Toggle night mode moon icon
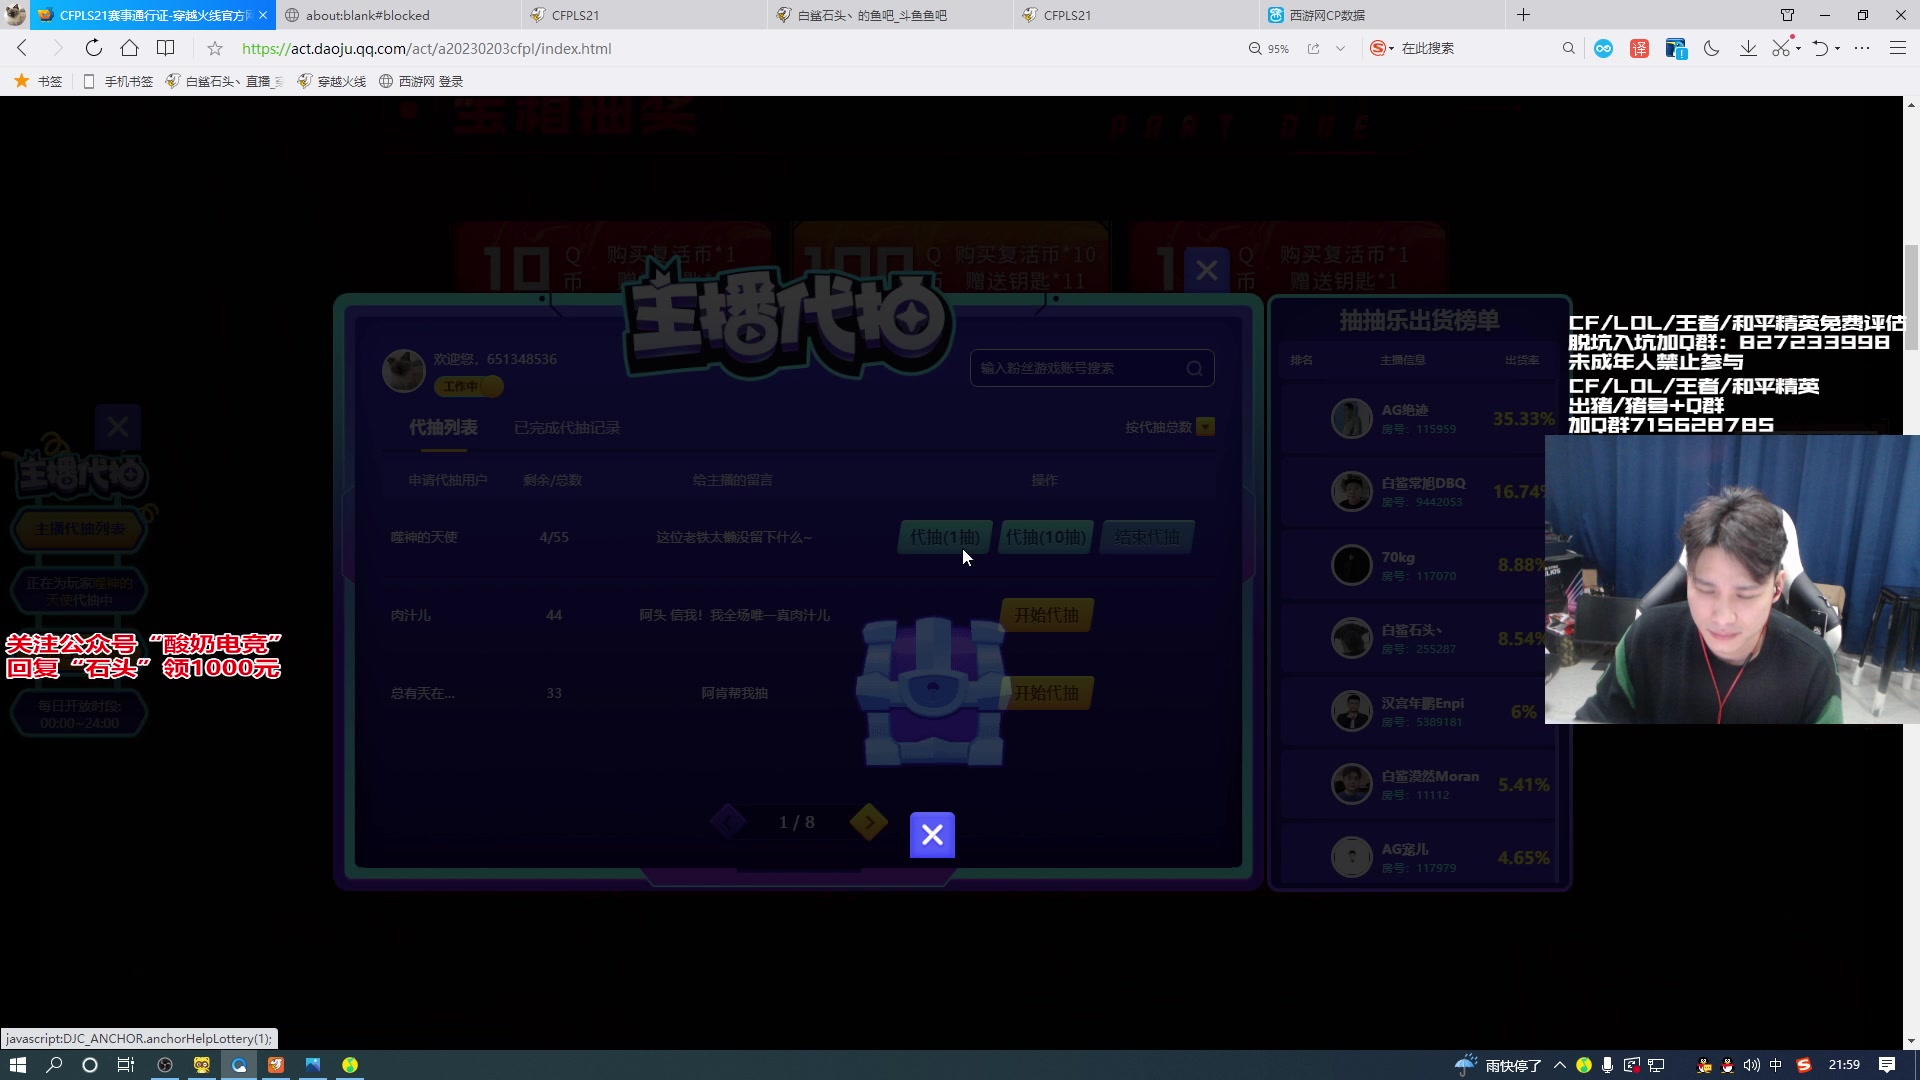This screenshot has width=1920, height=1080. coord(1711,48)
